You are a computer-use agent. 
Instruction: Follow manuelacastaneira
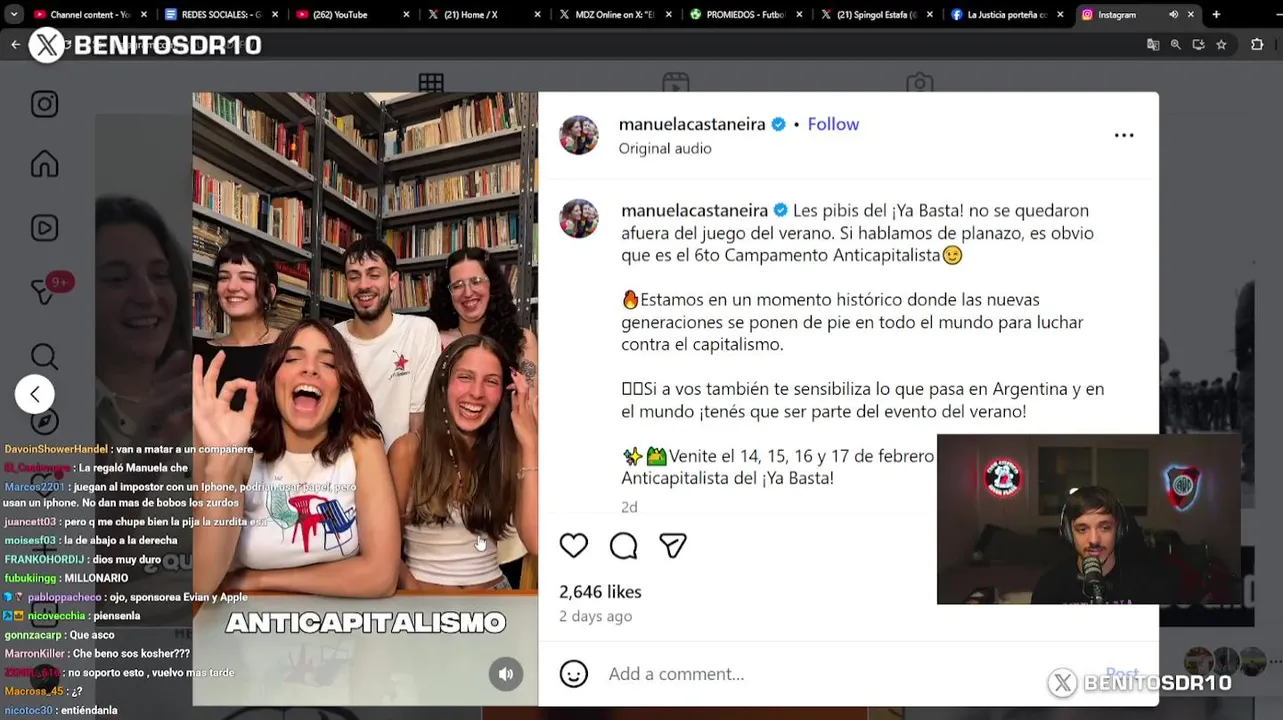833,124
